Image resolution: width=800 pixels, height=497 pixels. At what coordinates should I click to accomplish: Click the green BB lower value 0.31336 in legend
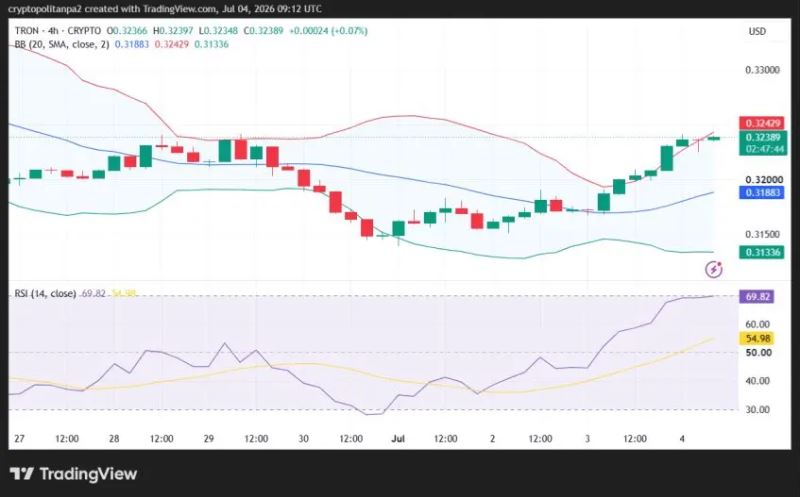[211, 44]
